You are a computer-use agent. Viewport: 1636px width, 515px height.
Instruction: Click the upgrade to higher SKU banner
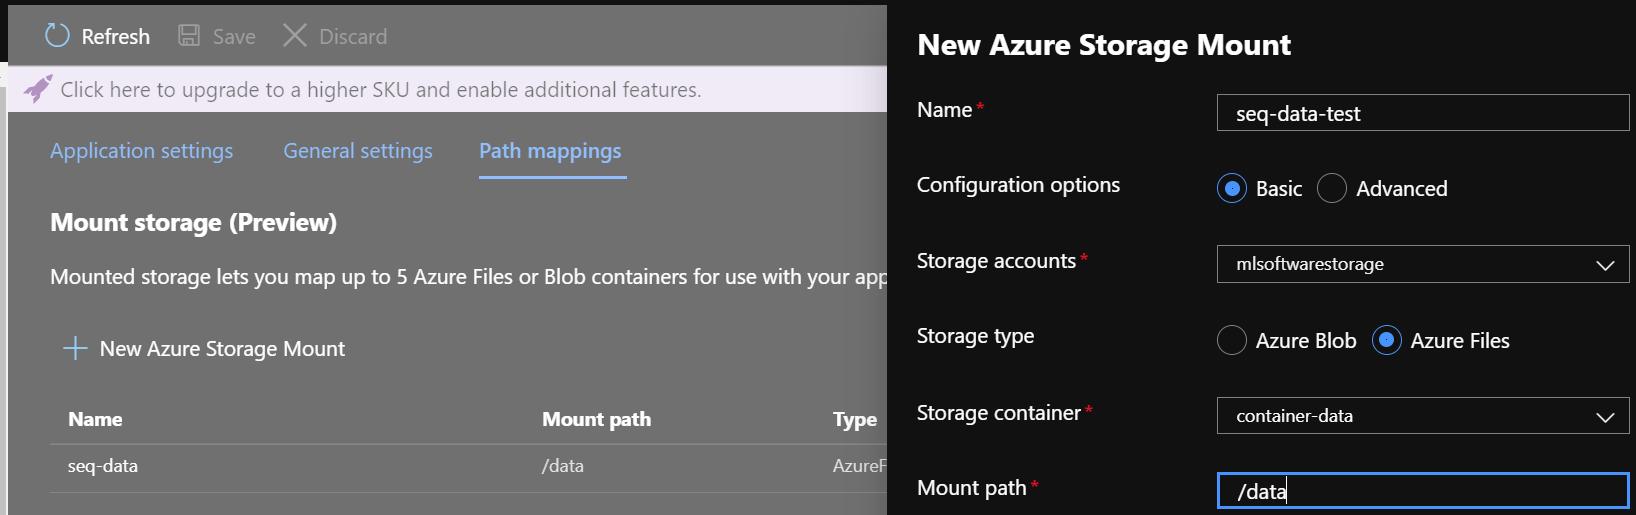(x=447, y=89)
